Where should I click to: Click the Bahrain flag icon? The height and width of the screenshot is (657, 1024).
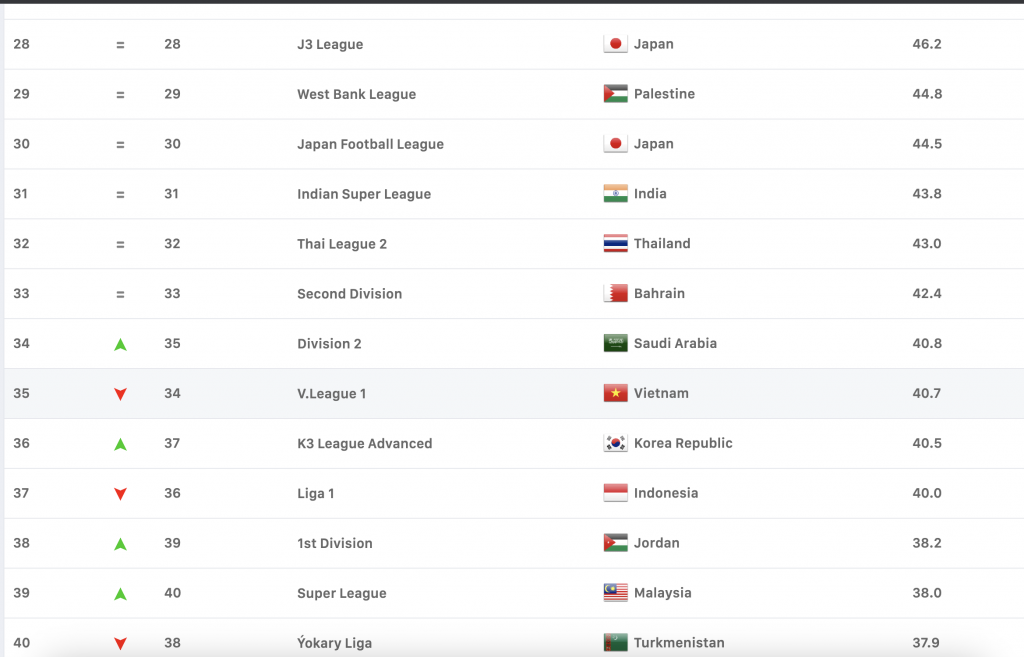coord(615,294)
